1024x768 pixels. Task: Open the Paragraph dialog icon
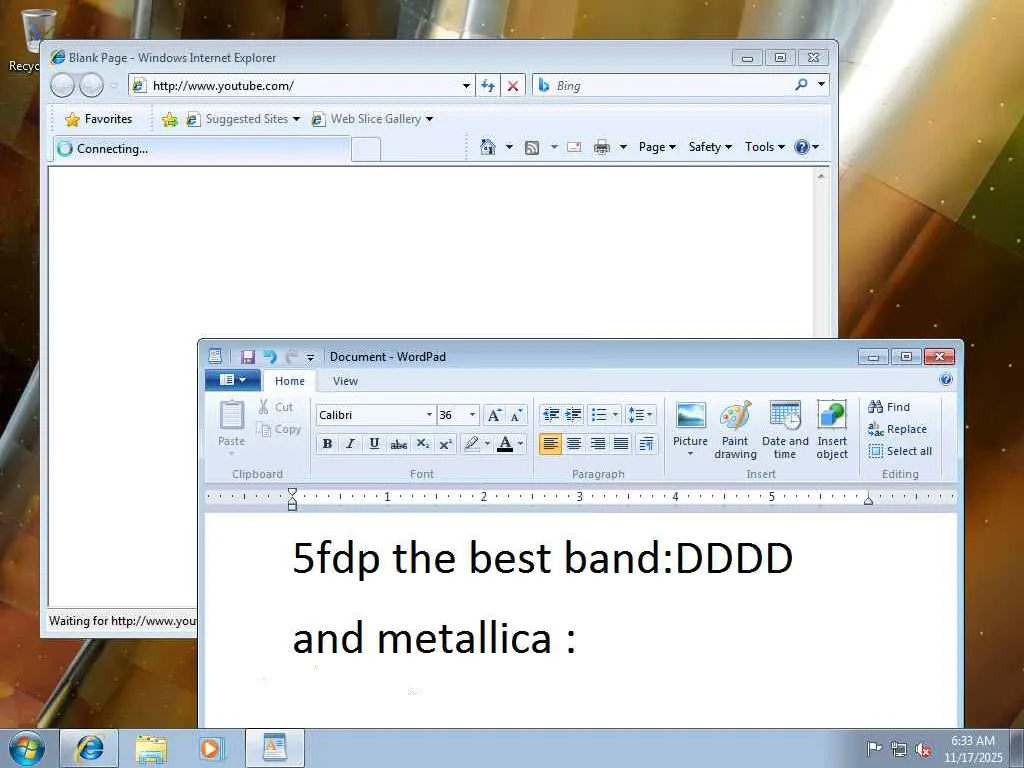(647, 444)
